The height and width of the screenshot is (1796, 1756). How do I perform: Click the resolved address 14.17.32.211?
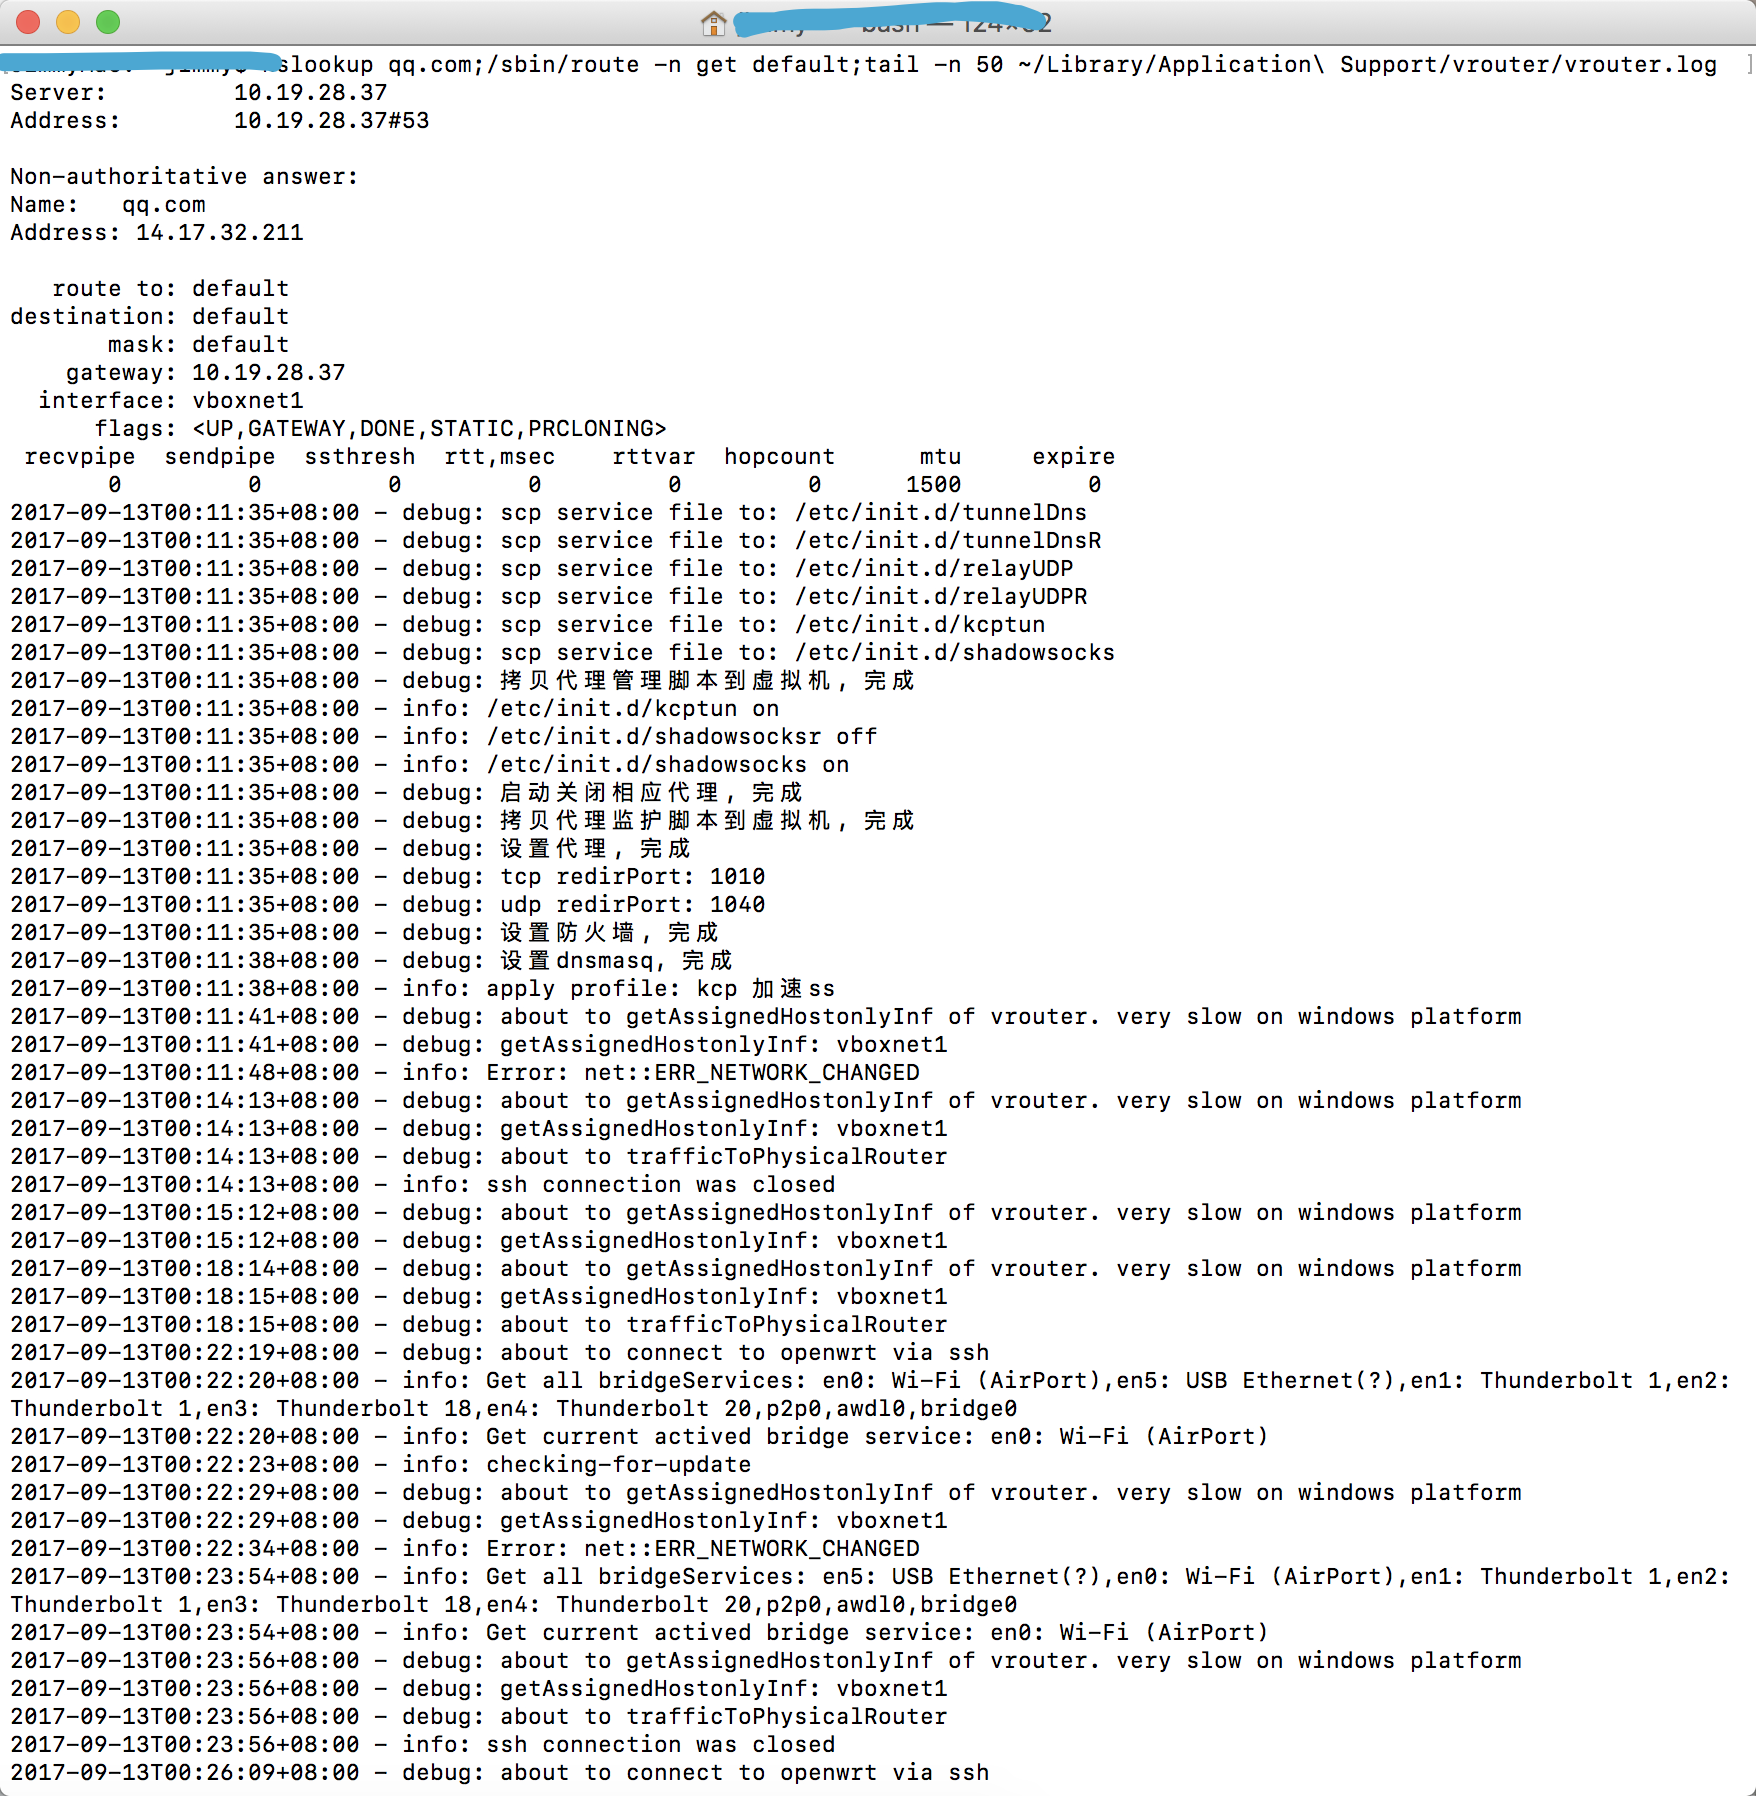[219, 232]
